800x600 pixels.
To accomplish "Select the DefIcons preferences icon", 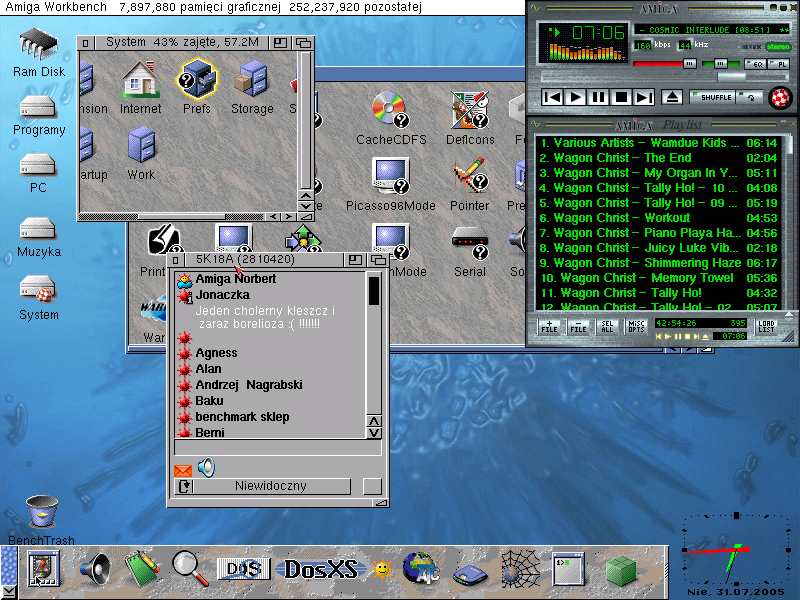I will pos(469,109).
